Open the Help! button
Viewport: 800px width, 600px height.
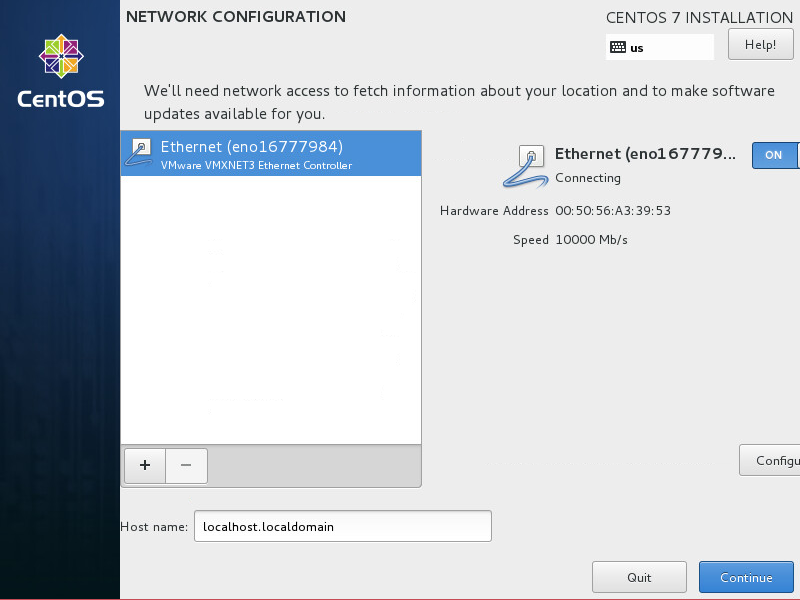(760, 44)
